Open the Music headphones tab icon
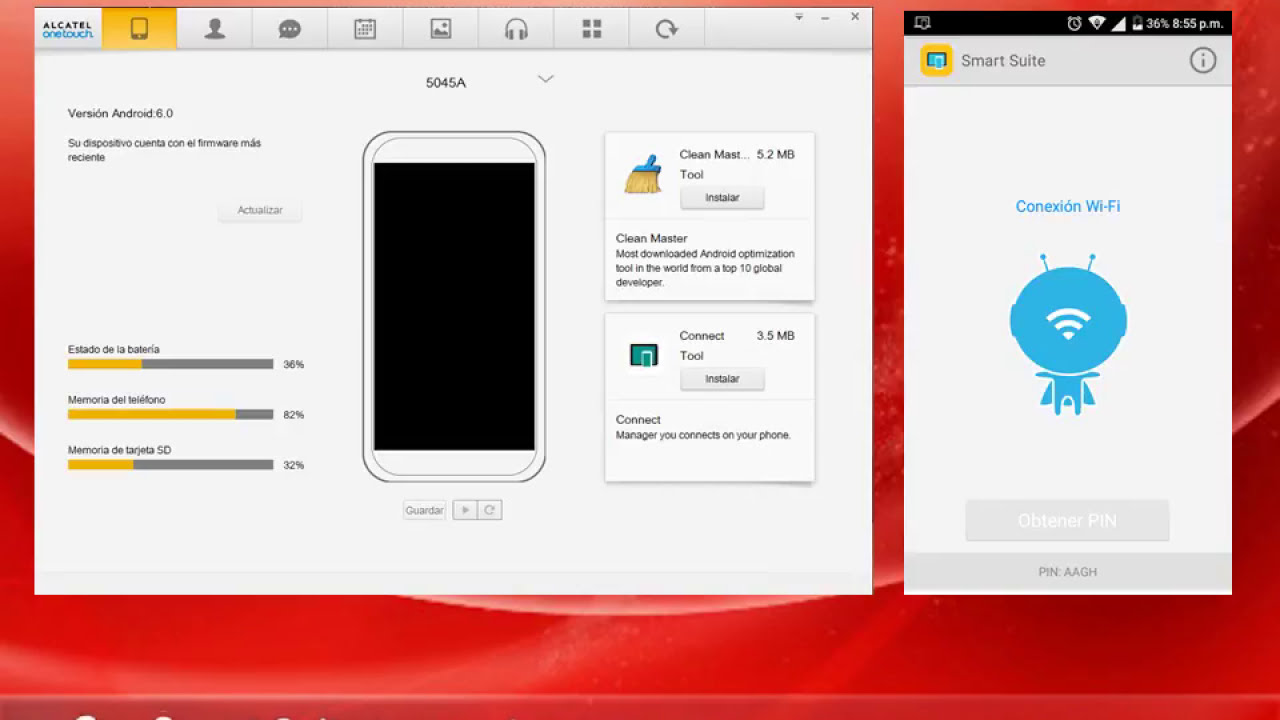 516,30
